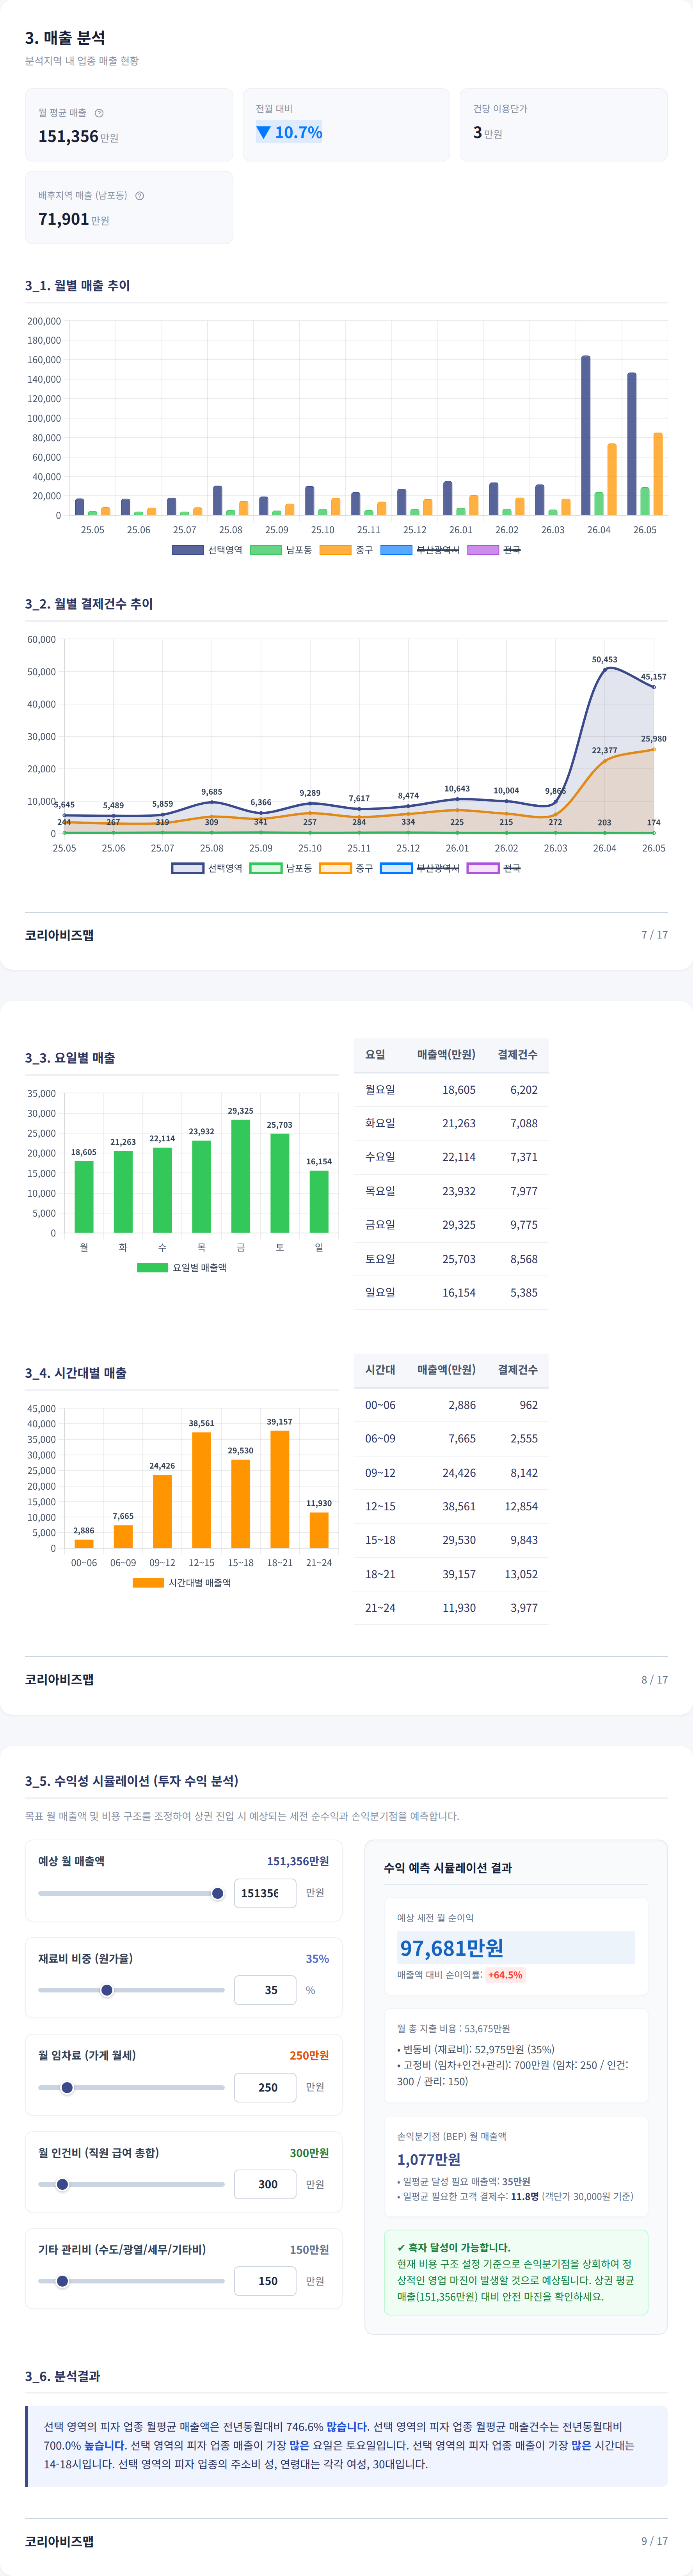The height and width of the screenshot is (2576, 693).
Task: Click the 결제건수 header in 시간대 table
Action: click(518, 1370)
